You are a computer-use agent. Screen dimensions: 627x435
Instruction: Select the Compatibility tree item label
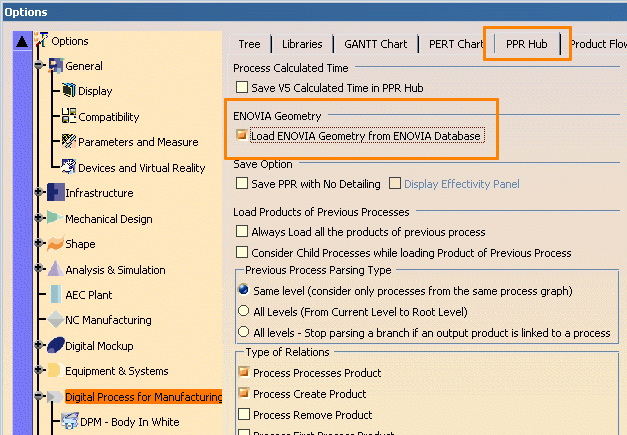(109, 117)
